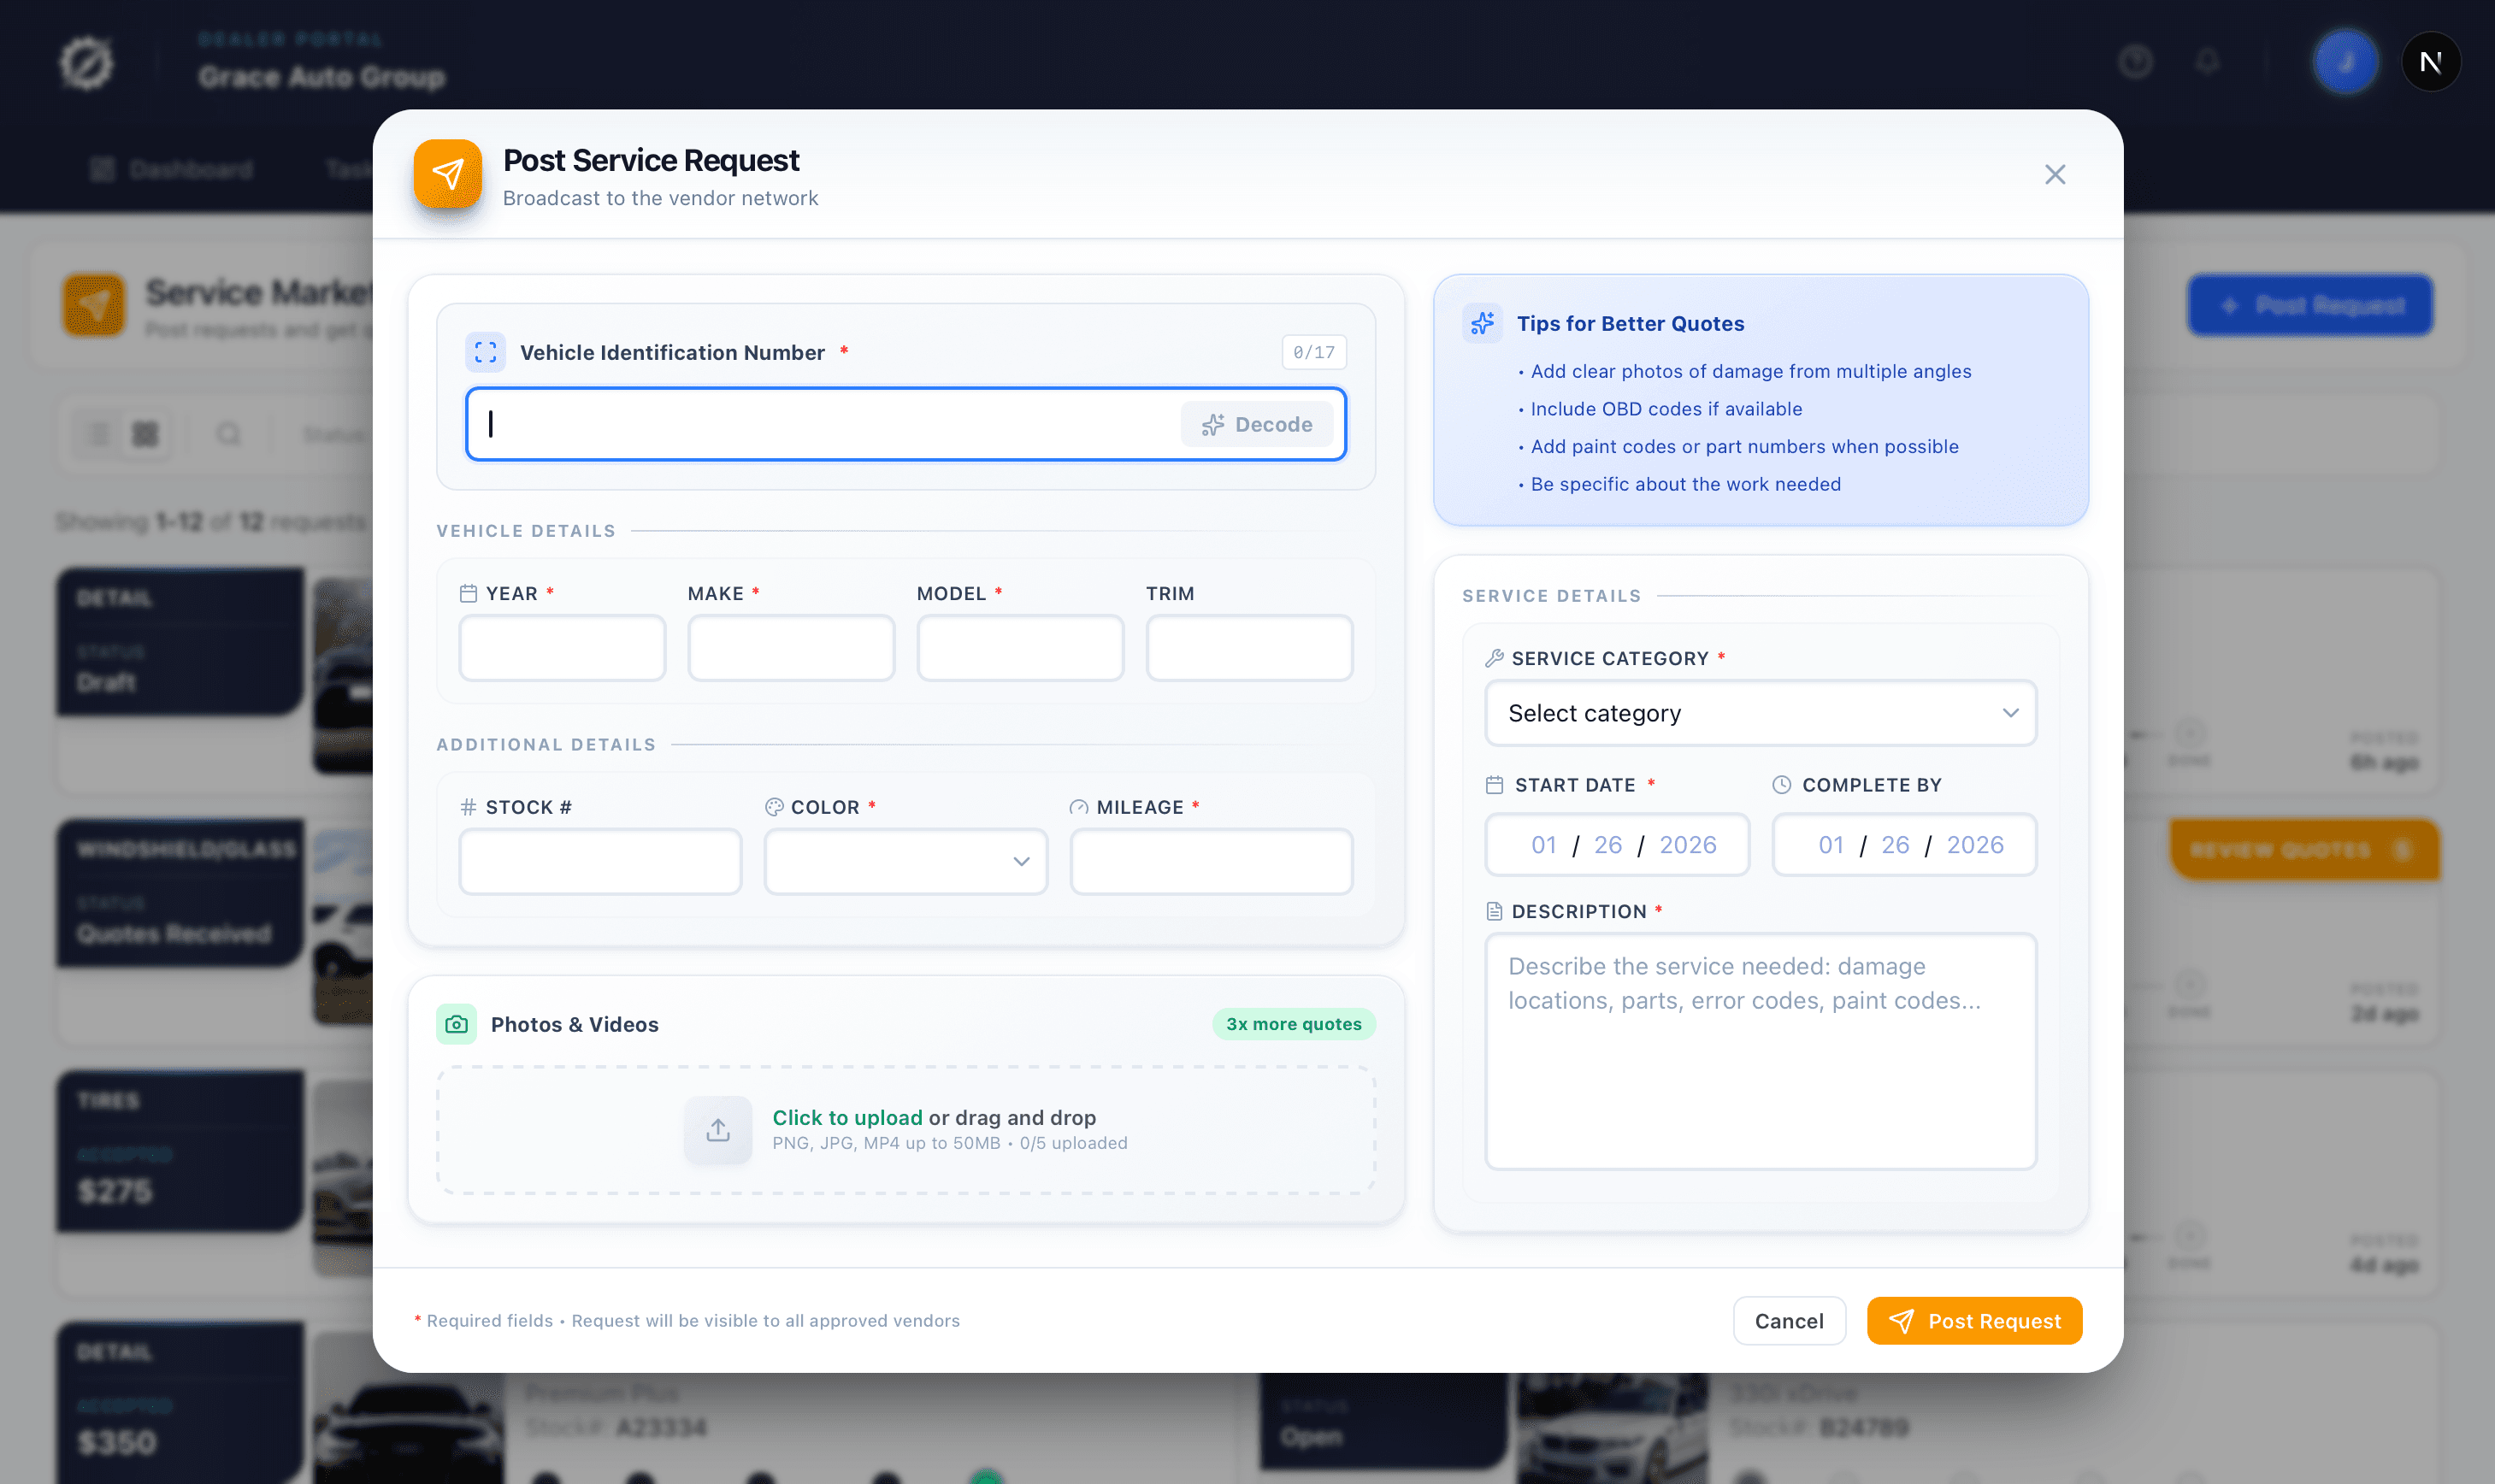The image size is (2495, 1484).
Task: Click the Dashboard tab in background navigation
Action: click(x=171, y=170)
